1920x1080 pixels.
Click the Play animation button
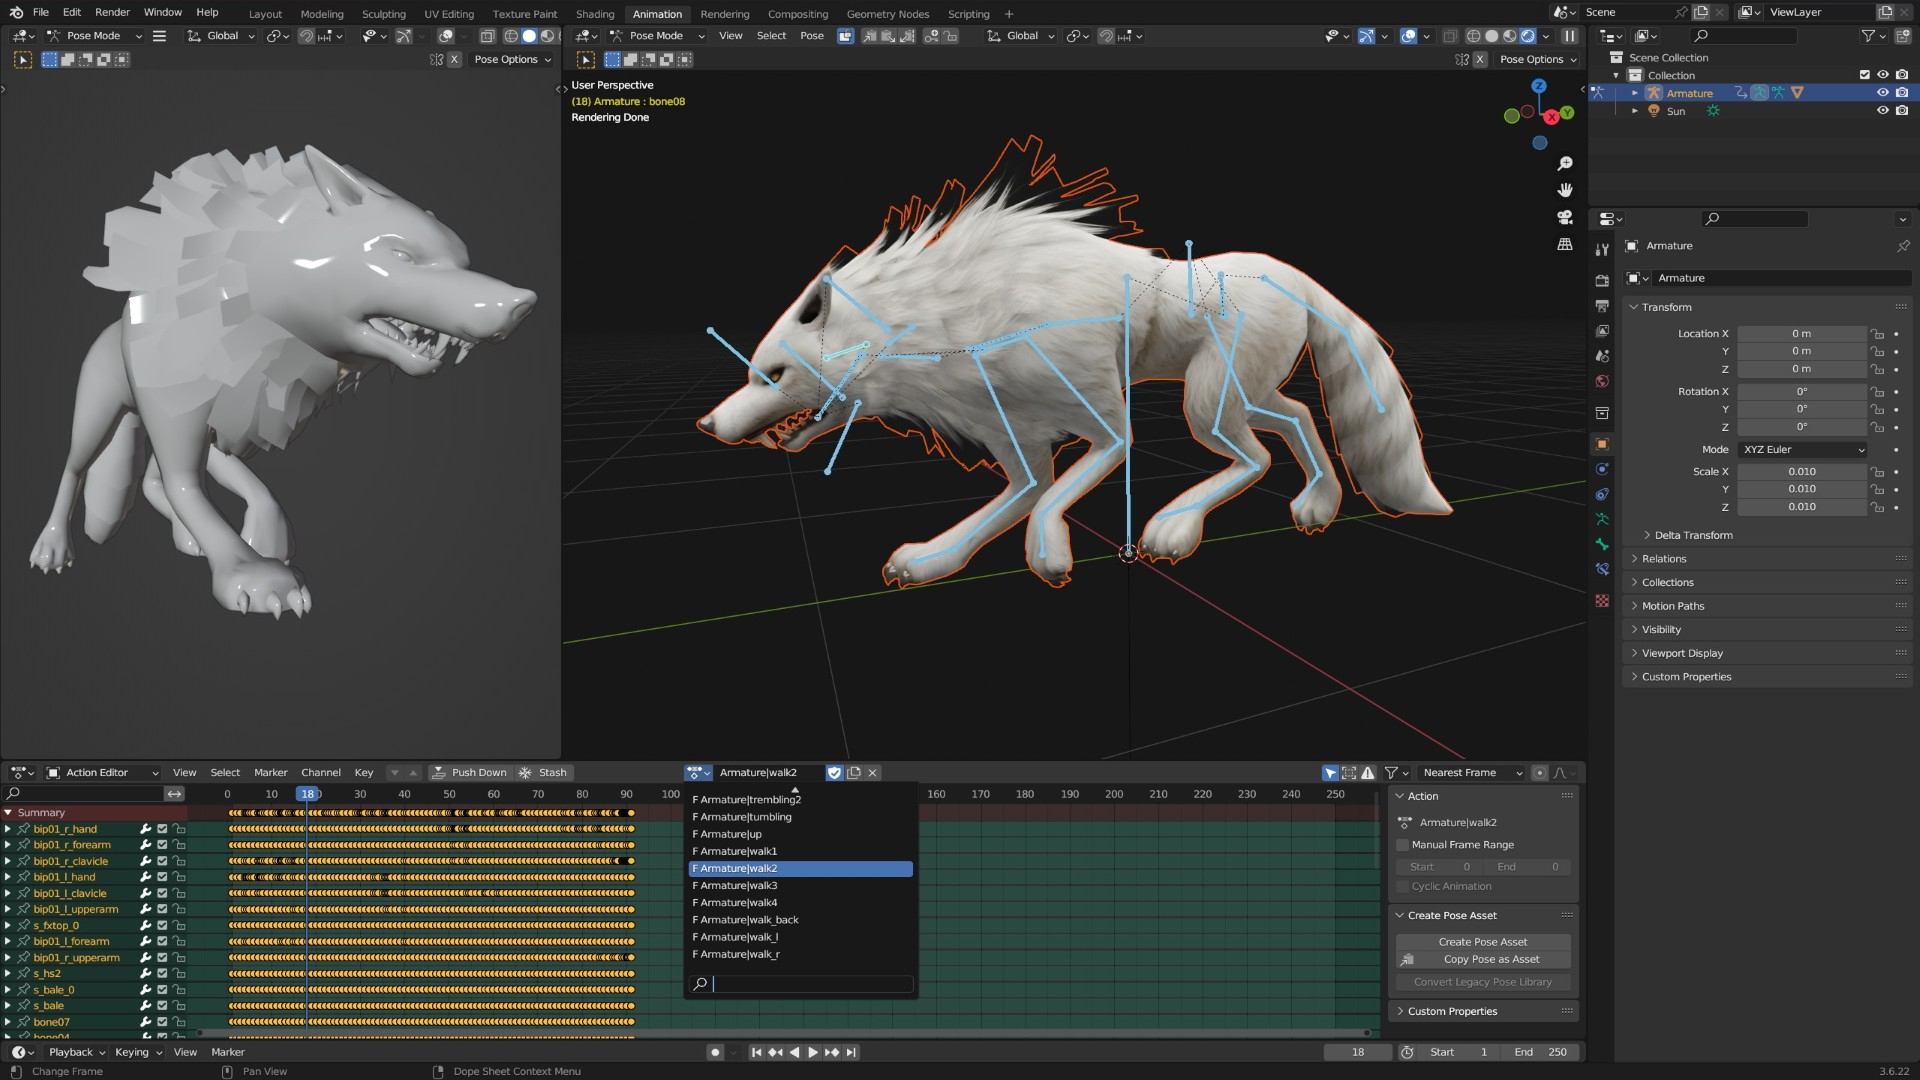[x=813, y=1052]
